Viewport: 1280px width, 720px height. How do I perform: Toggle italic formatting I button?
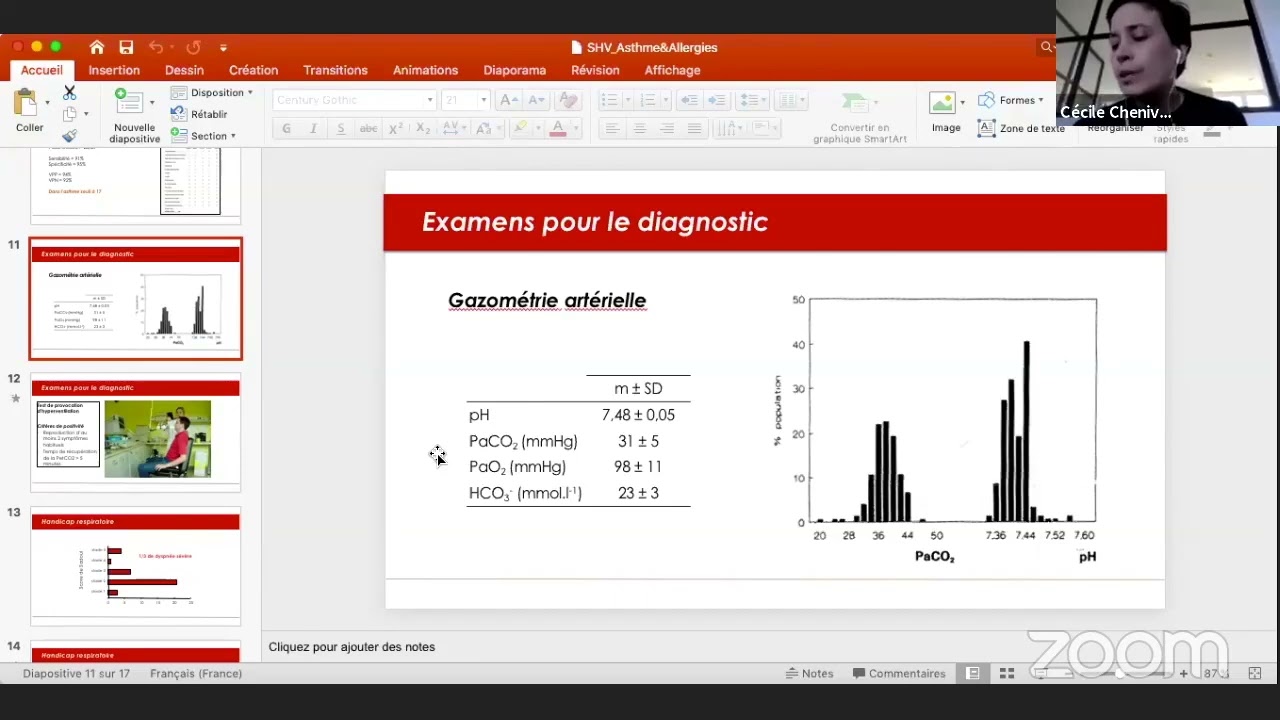point(313,128)
